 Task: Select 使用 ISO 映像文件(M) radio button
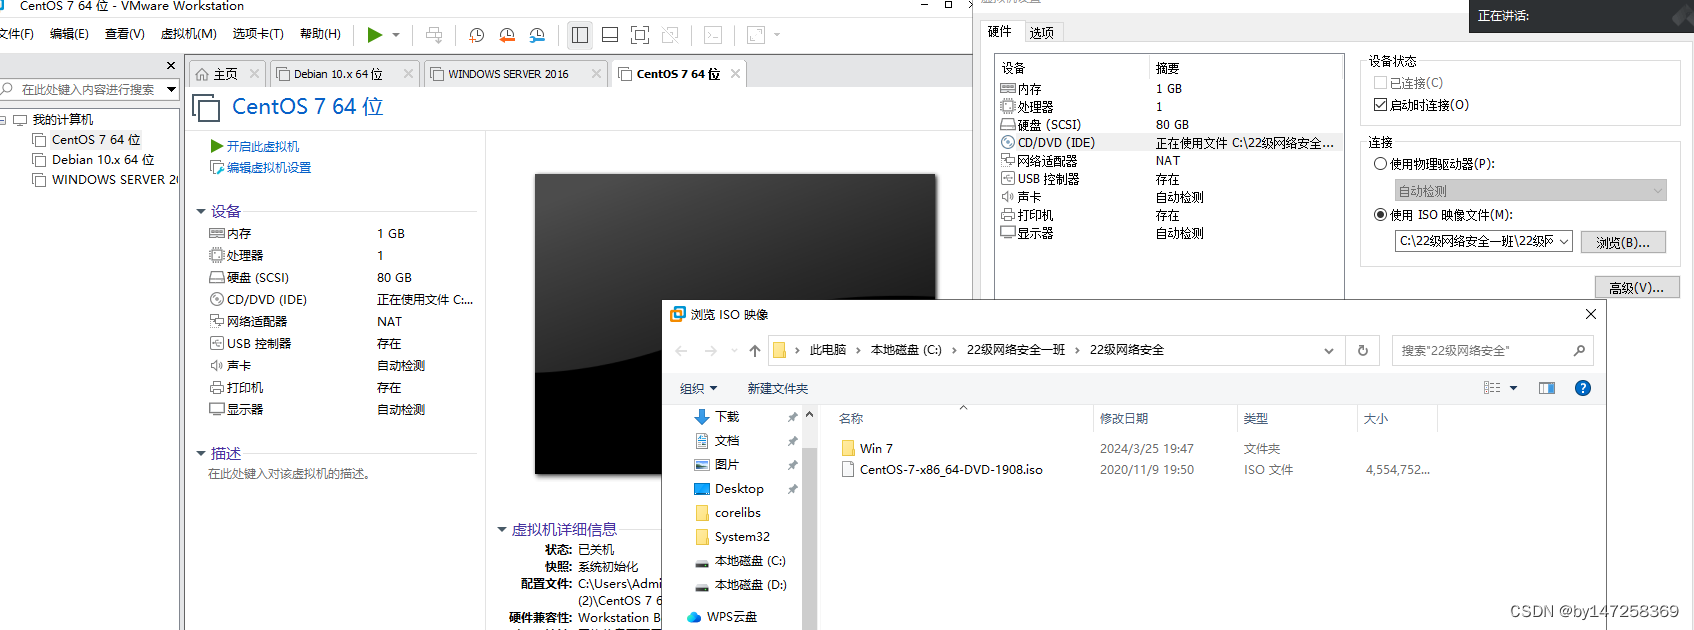(x=1381, y=215)
